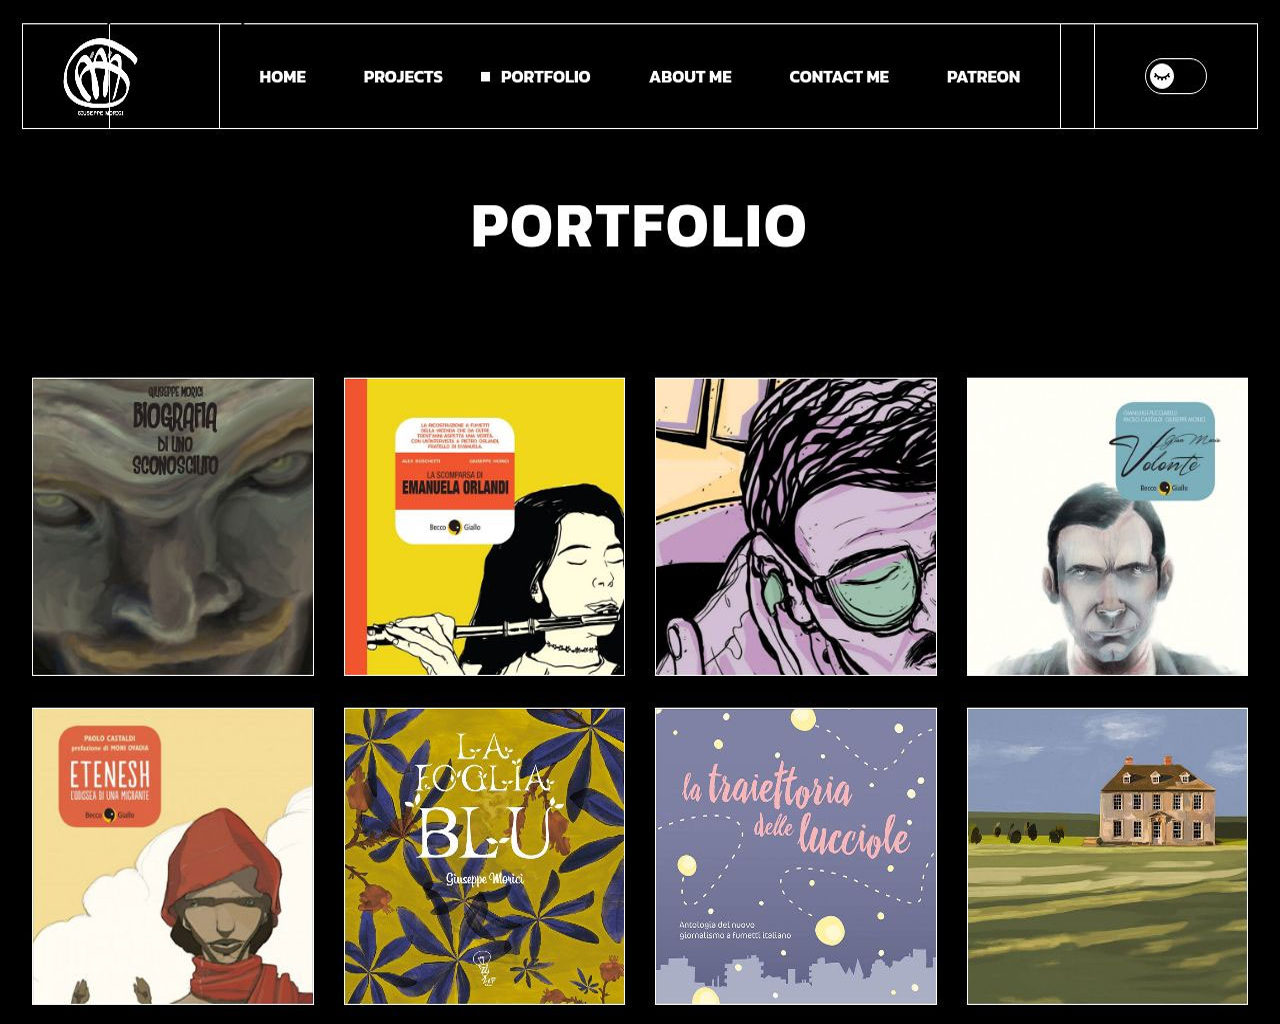View the purple man with glasses illustration

(796, 526)
